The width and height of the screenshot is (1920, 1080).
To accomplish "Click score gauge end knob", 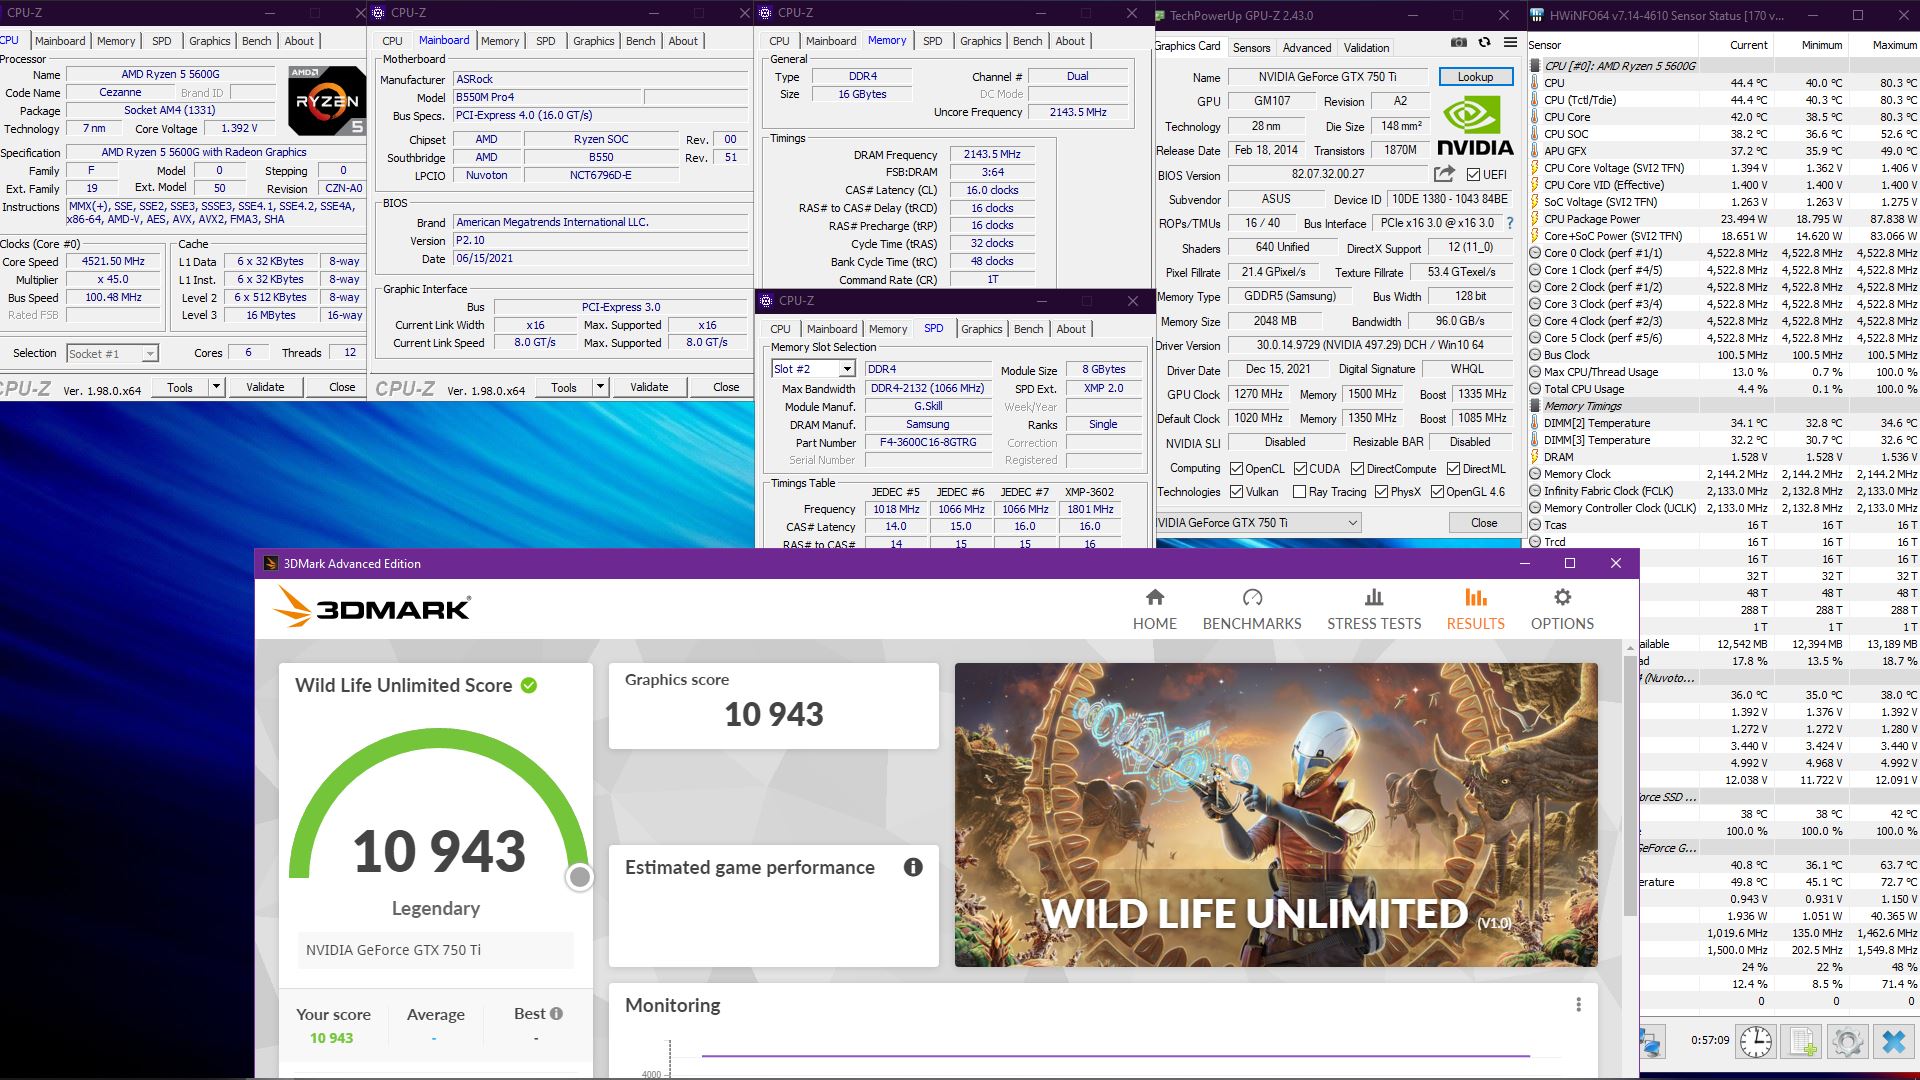I will 579,877.
